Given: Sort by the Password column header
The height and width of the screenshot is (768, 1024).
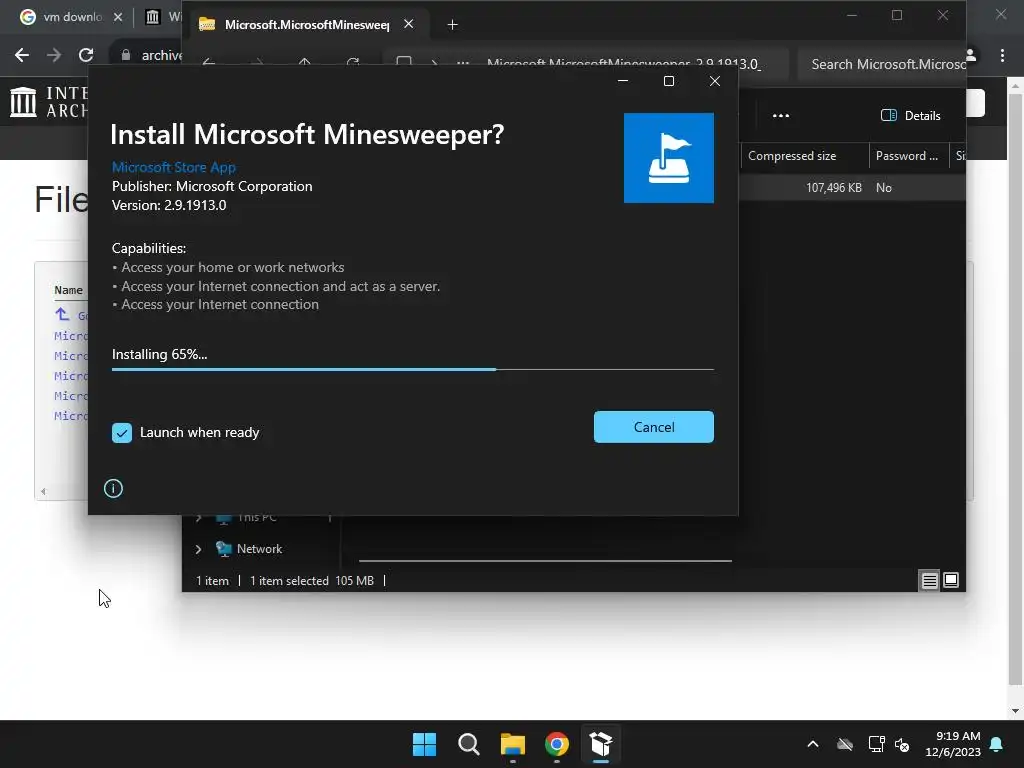Looking at the screenshot, I should [908, 156].
